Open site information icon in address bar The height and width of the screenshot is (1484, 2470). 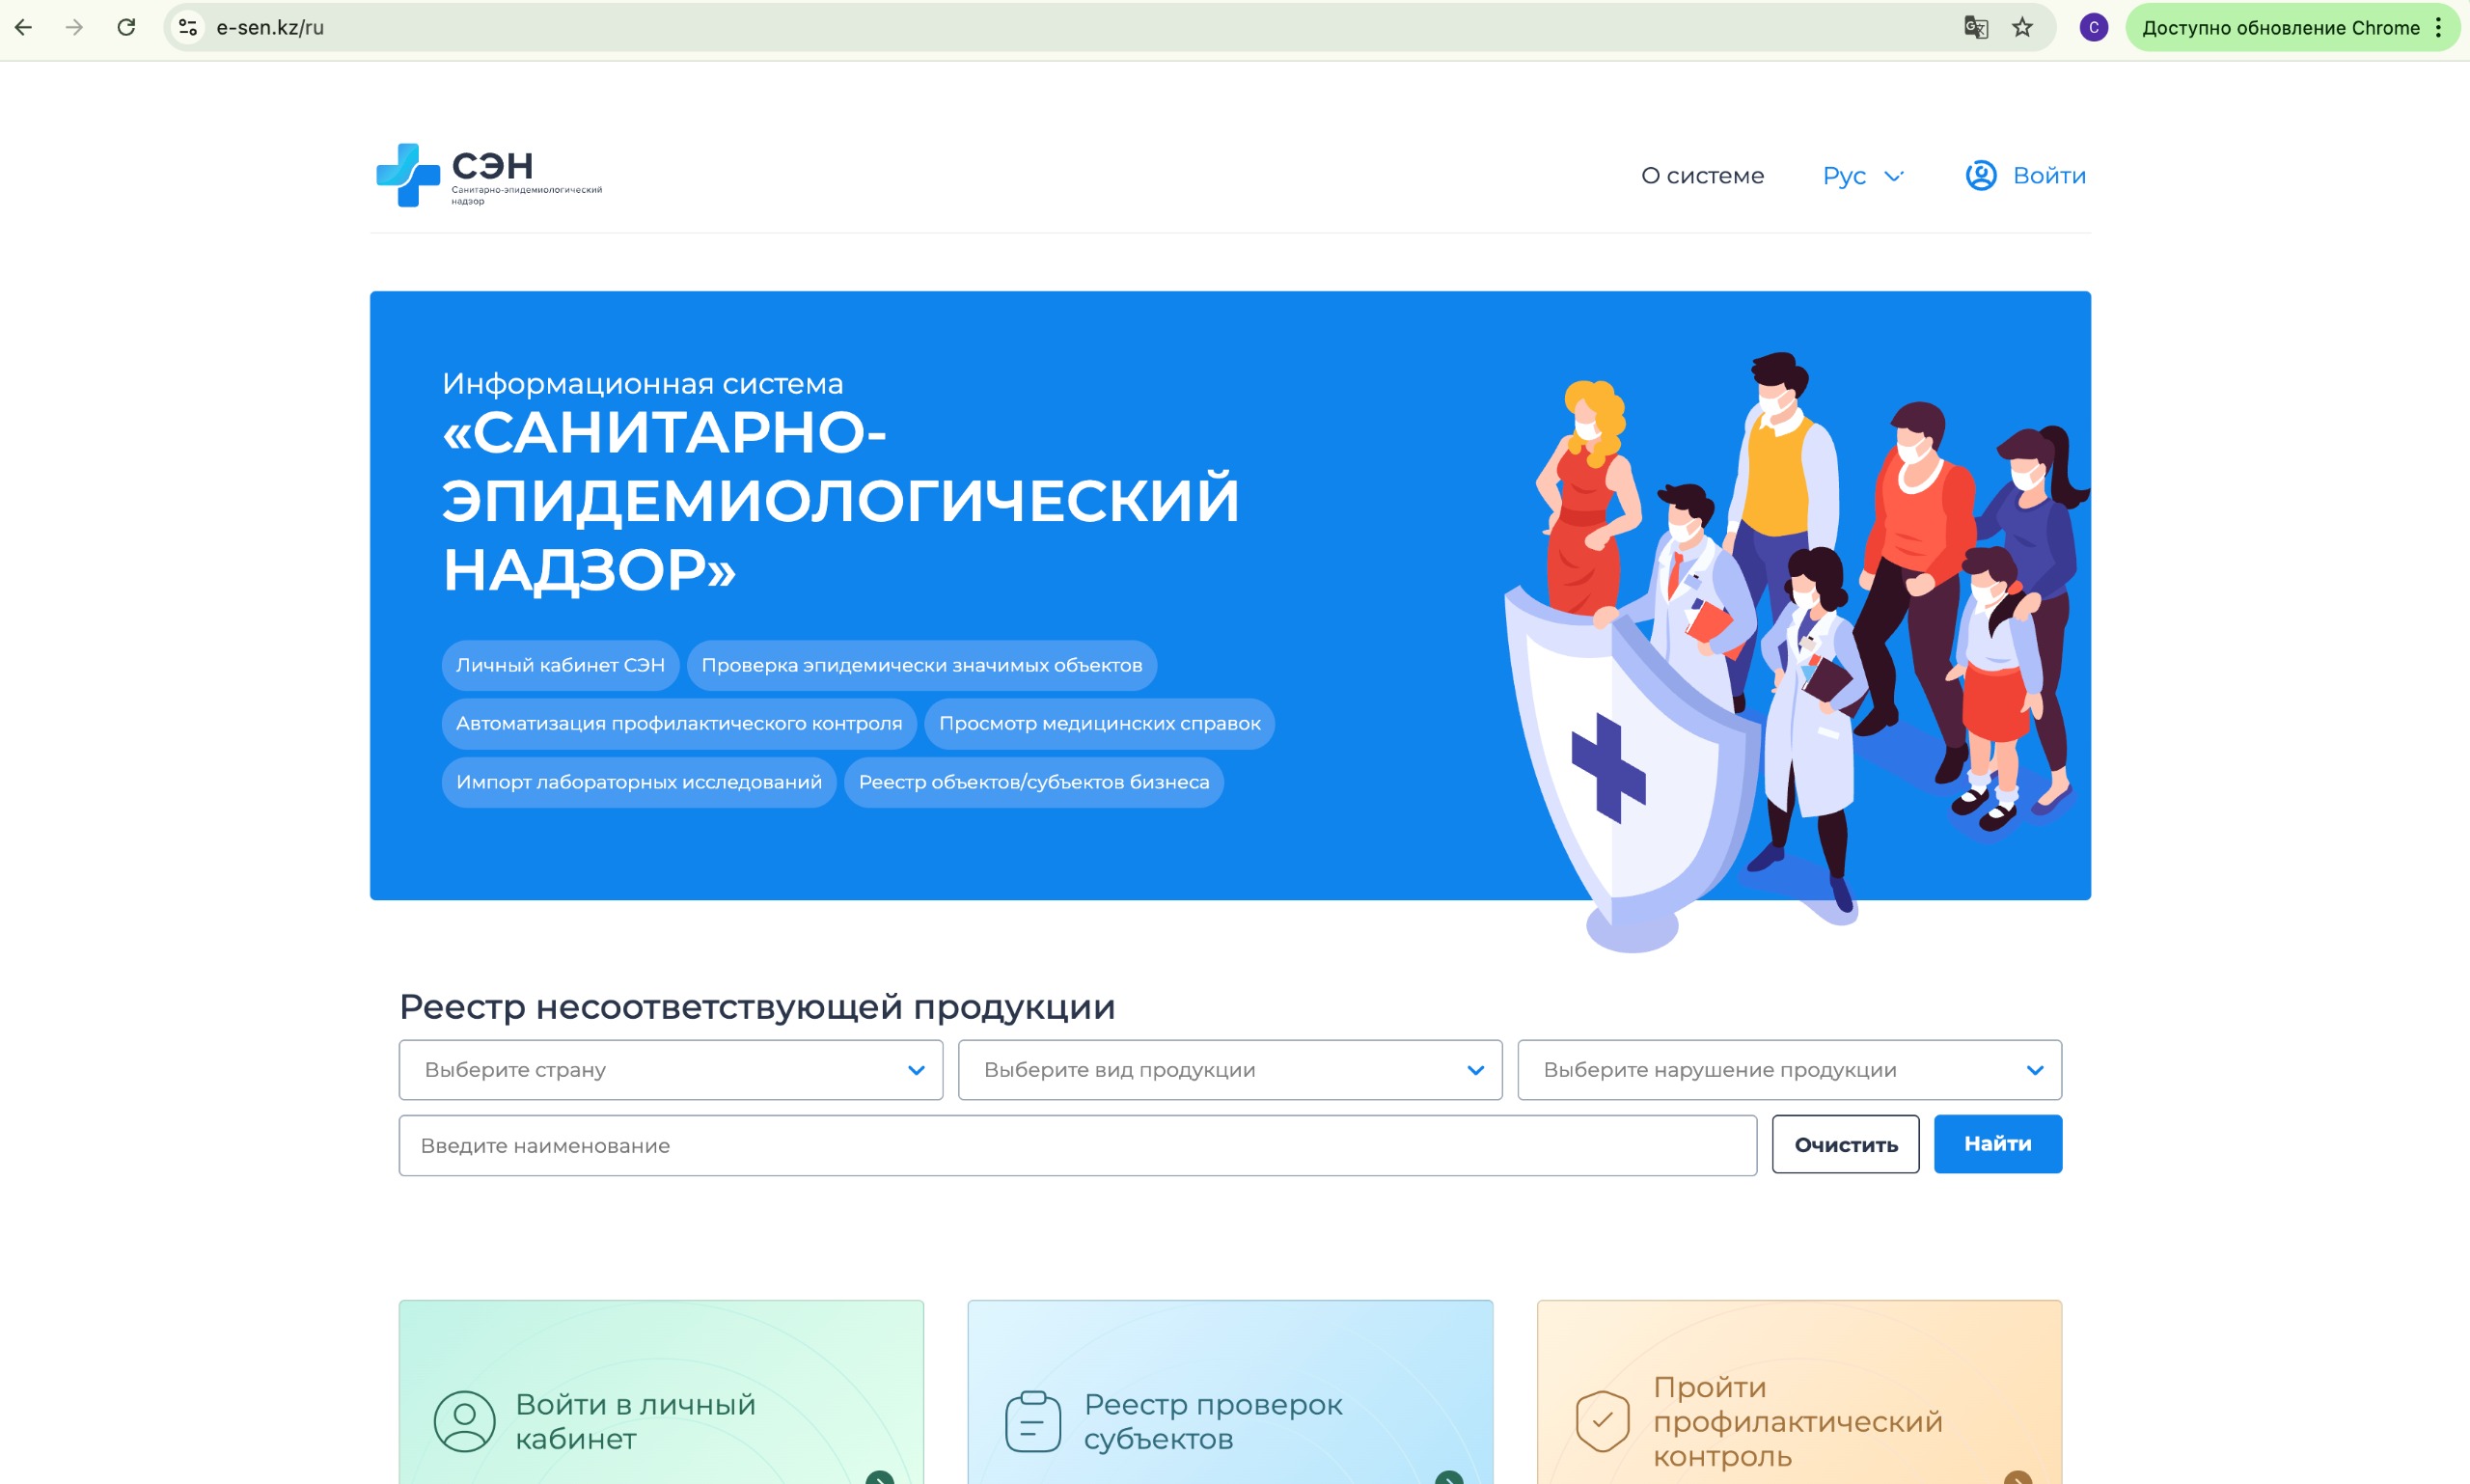[x=188, y=27]
